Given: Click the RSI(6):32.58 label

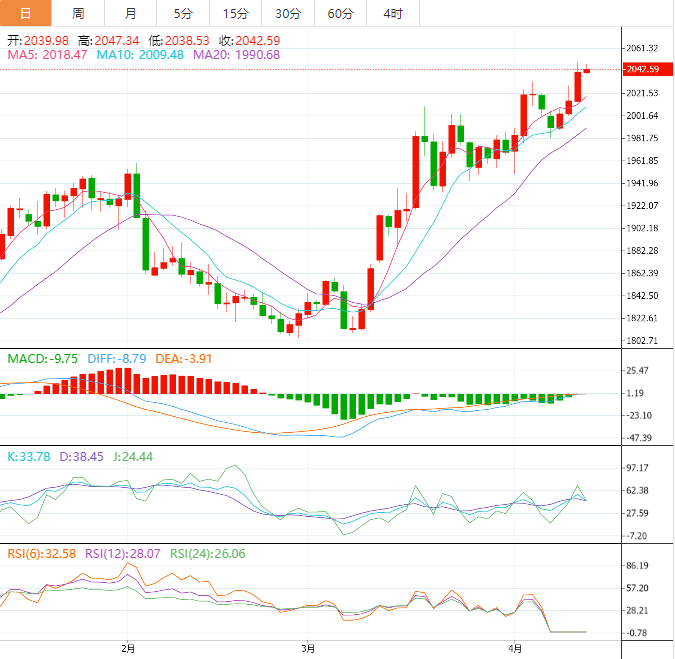Looking at the screenshot, I should click(x=42, y=553).
